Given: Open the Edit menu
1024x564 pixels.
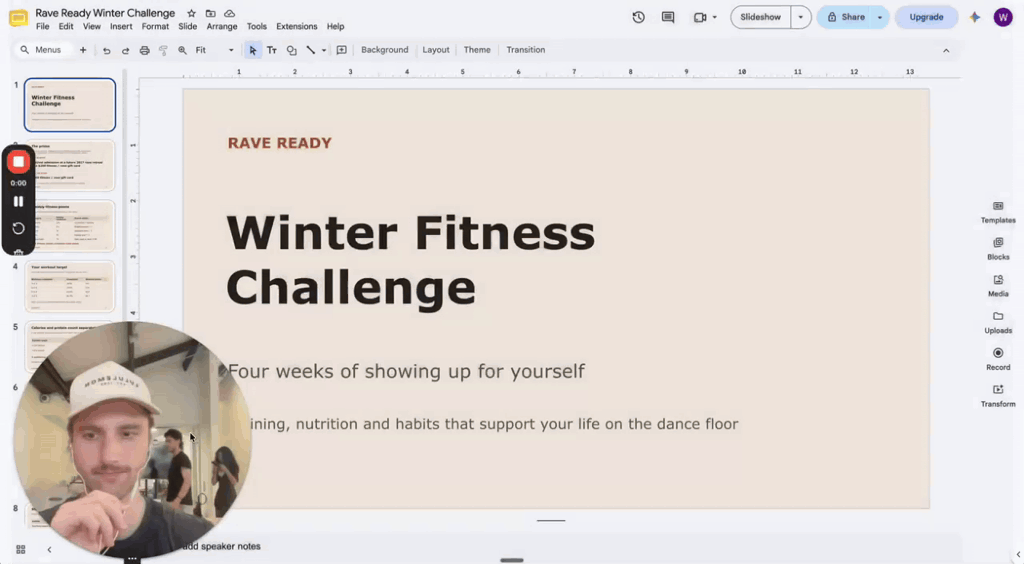Looking at the screenshot, I should pos(66,27).
